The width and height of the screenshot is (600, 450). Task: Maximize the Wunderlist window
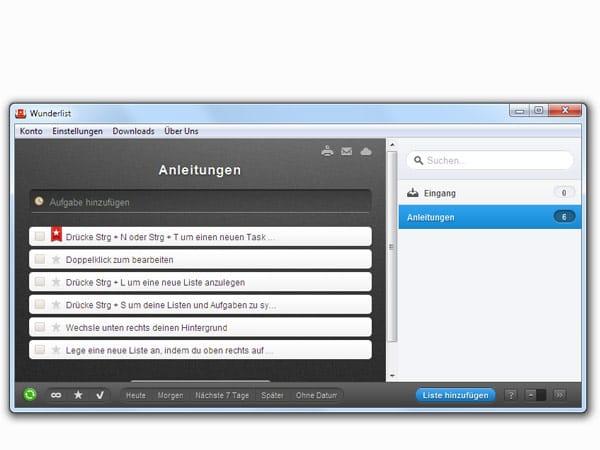[539, 111]
